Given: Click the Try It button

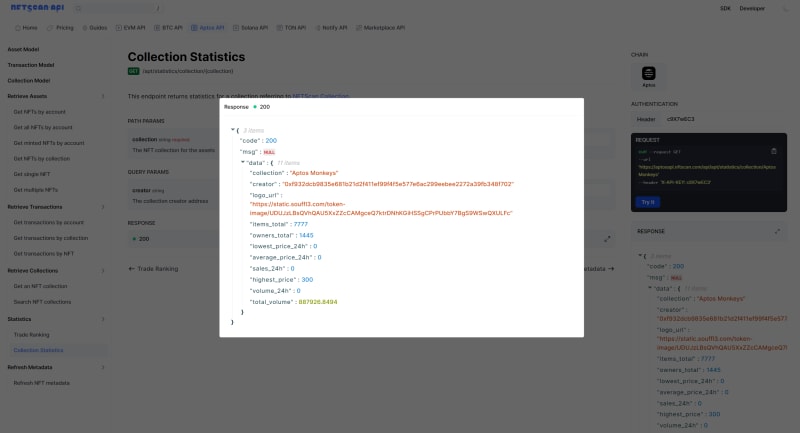Looking at the screenshot, I should 648,202.
